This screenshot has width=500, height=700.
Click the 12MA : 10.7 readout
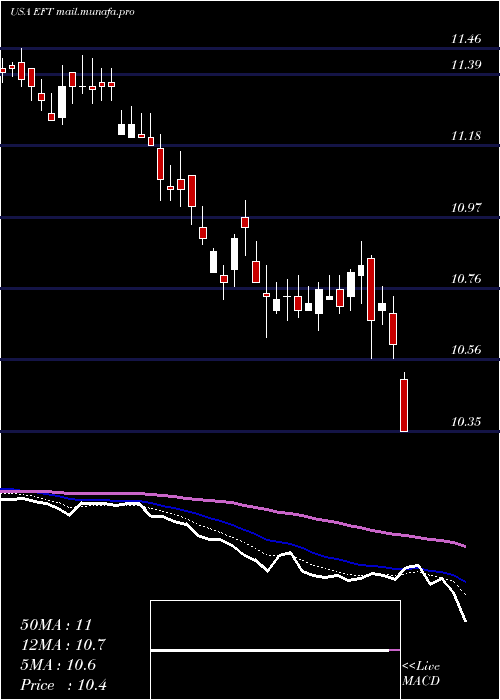[63, 645]
